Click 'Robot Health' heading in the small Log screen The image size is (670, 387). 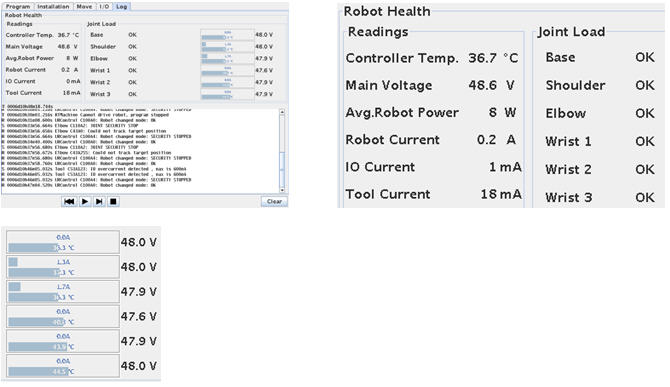coord(24,15)
